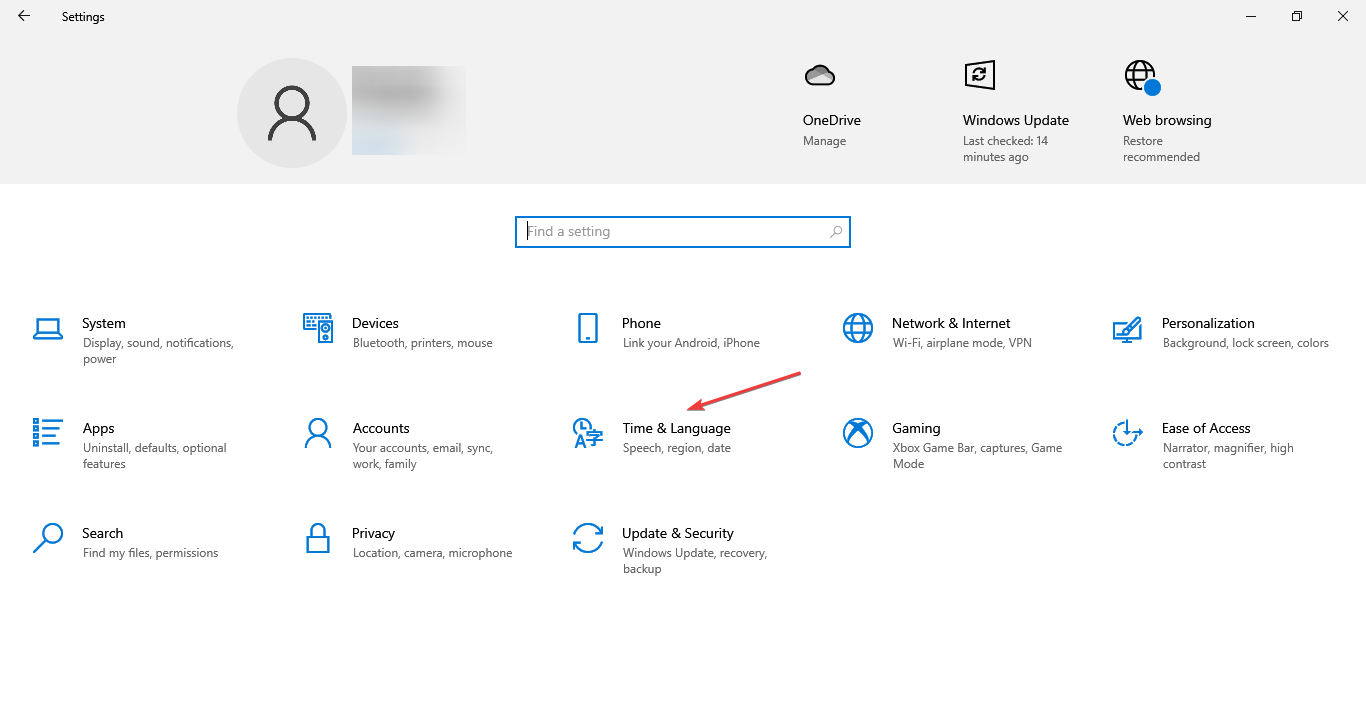Click the Apps list icon

click(48, 432)
